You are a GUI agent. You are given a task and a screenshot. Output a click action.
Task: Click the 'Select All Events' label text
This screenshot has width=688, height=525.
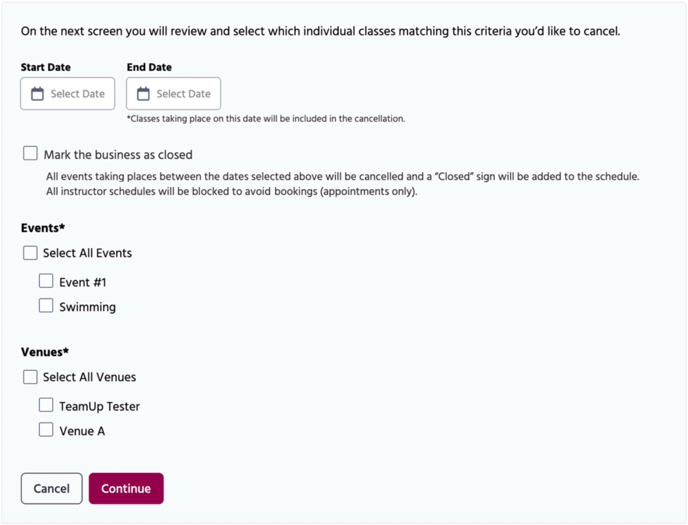[x=87, y=253]
